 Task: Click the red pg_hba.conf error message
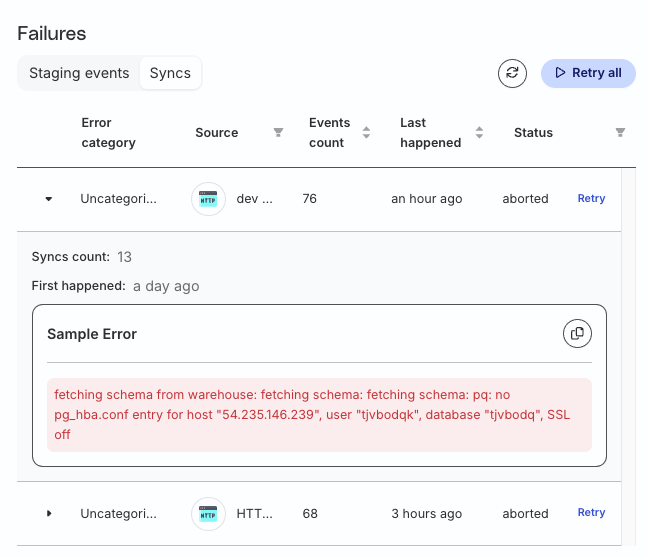pyautogui.click(x=319, y=415)
